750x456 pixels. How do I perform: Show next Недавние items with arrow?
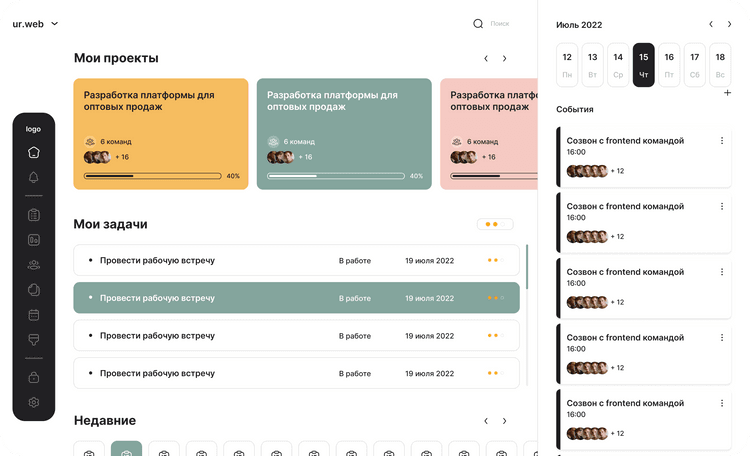click(504, 421)
